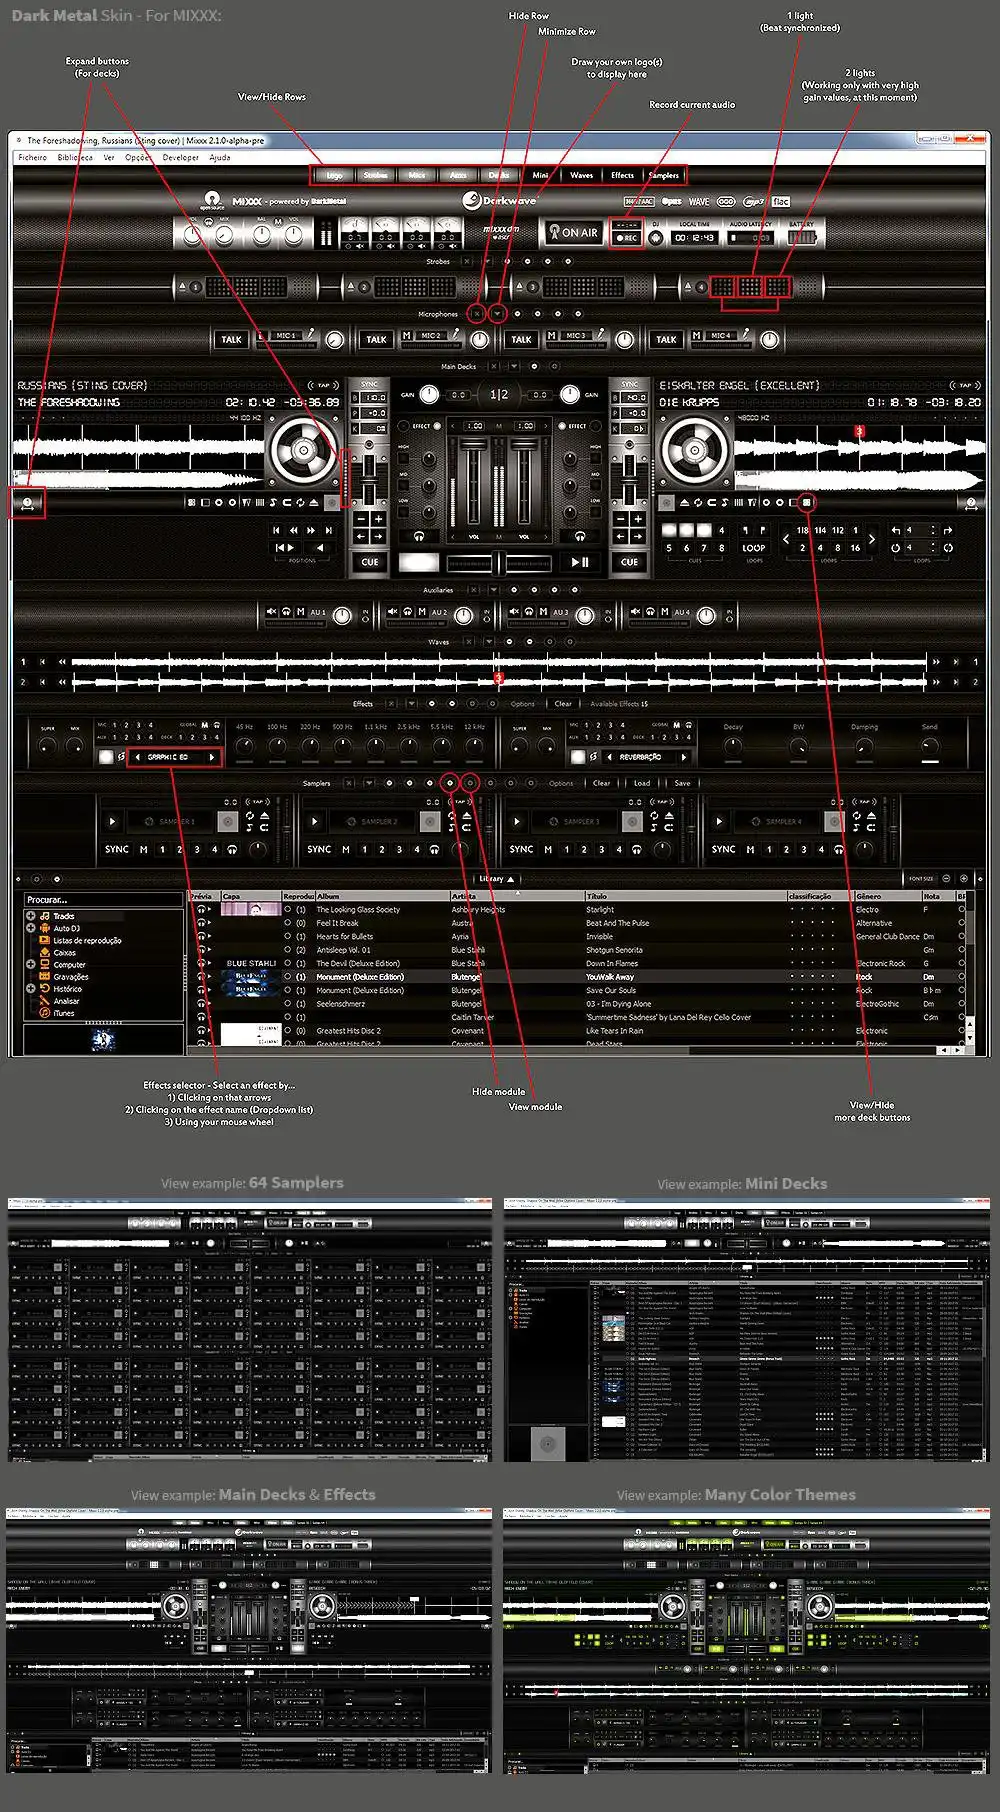Toggle SYNC on Sampler 2
Screen dimensions: 1000x1812
319,849
